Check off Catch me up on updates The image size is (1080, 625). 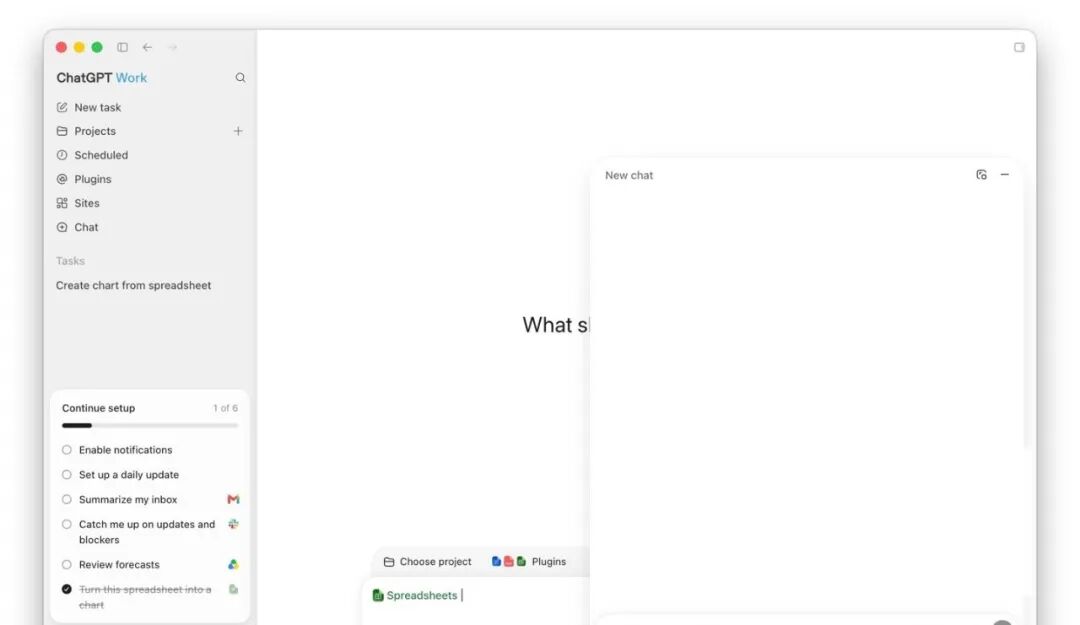click(x=67, y=524)
